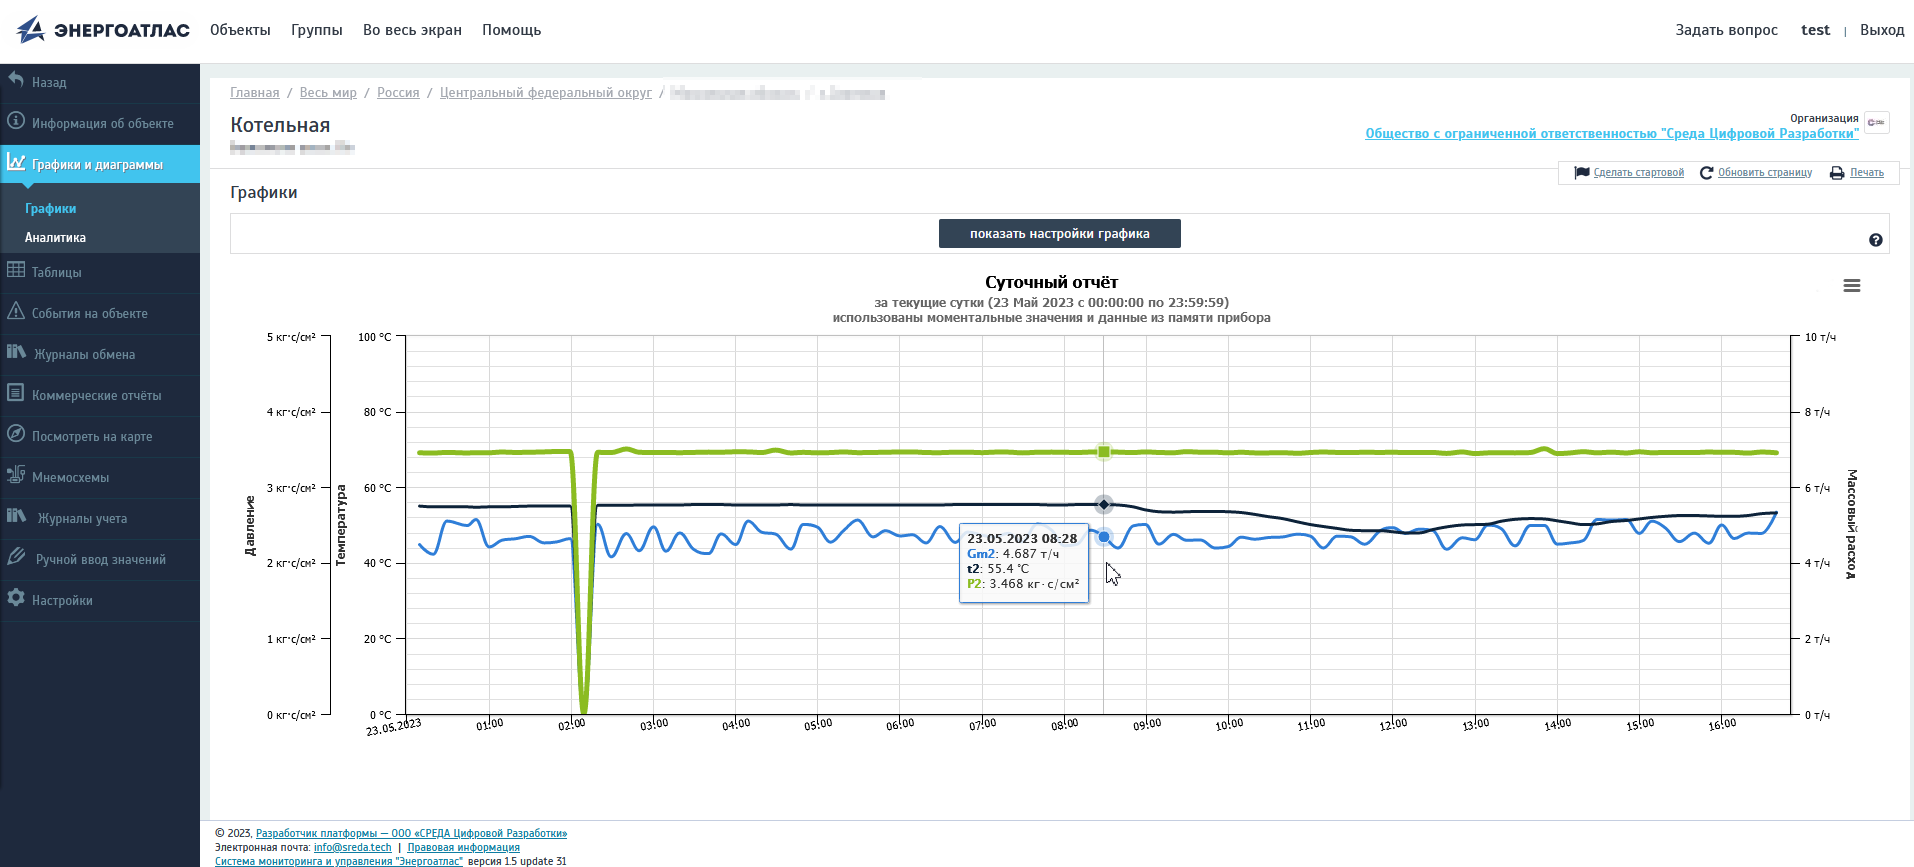Select the Аналитика submenu item
The width and height of the screenshot is (1914, 867).
pyautogui.click(x=55, y=238)
